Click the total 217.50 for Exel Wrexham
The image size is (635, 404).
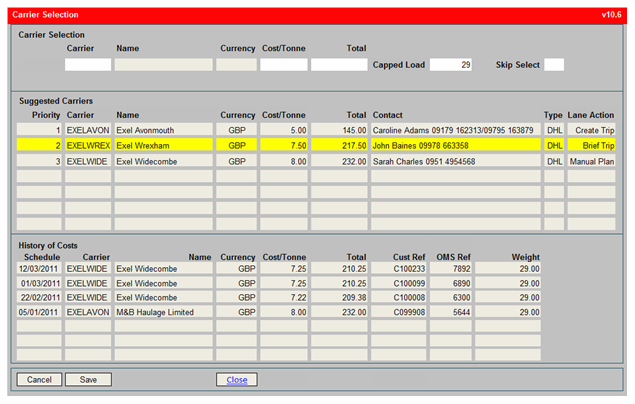(x=339, y=145)
